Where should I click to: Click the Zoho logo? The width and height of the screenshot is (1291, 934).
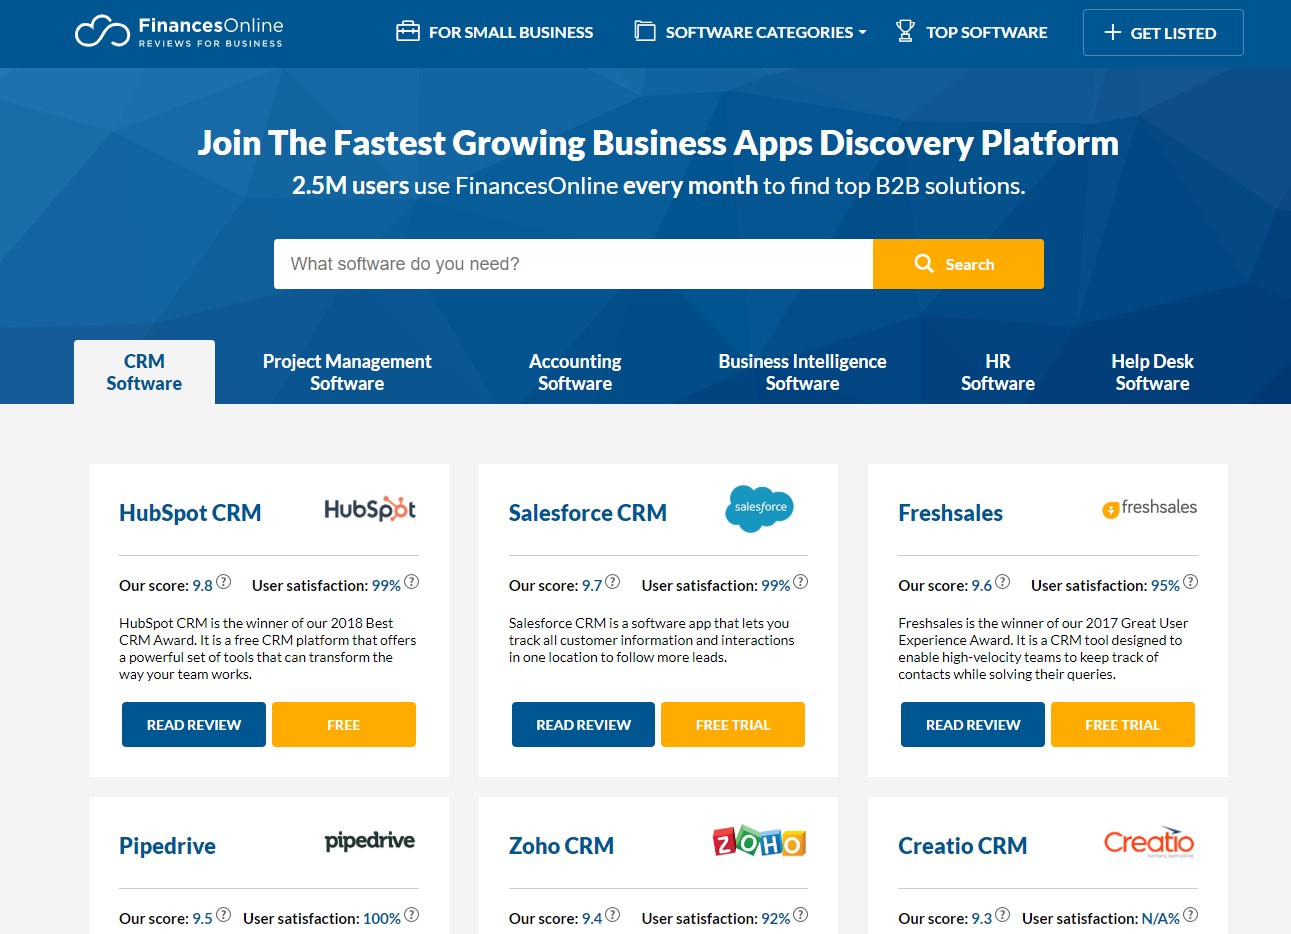(759, 842)
